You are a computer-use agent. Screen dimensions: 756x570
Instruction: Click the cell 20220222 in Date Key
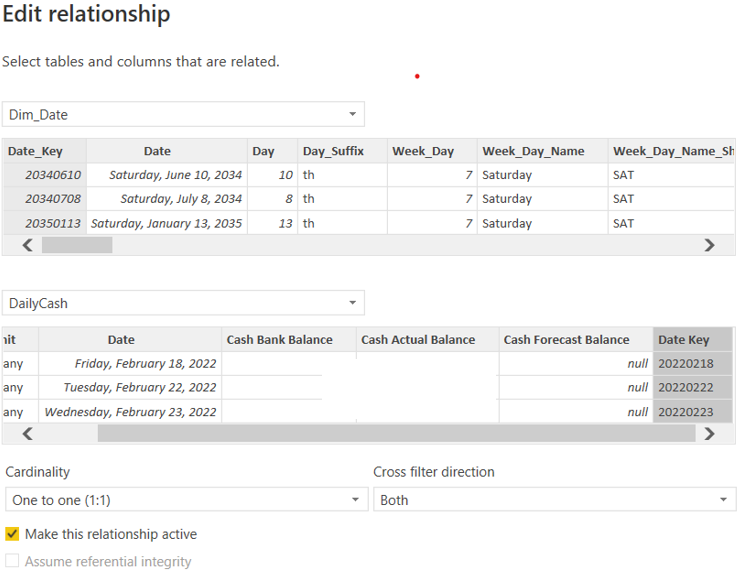[x=693, y=387]
